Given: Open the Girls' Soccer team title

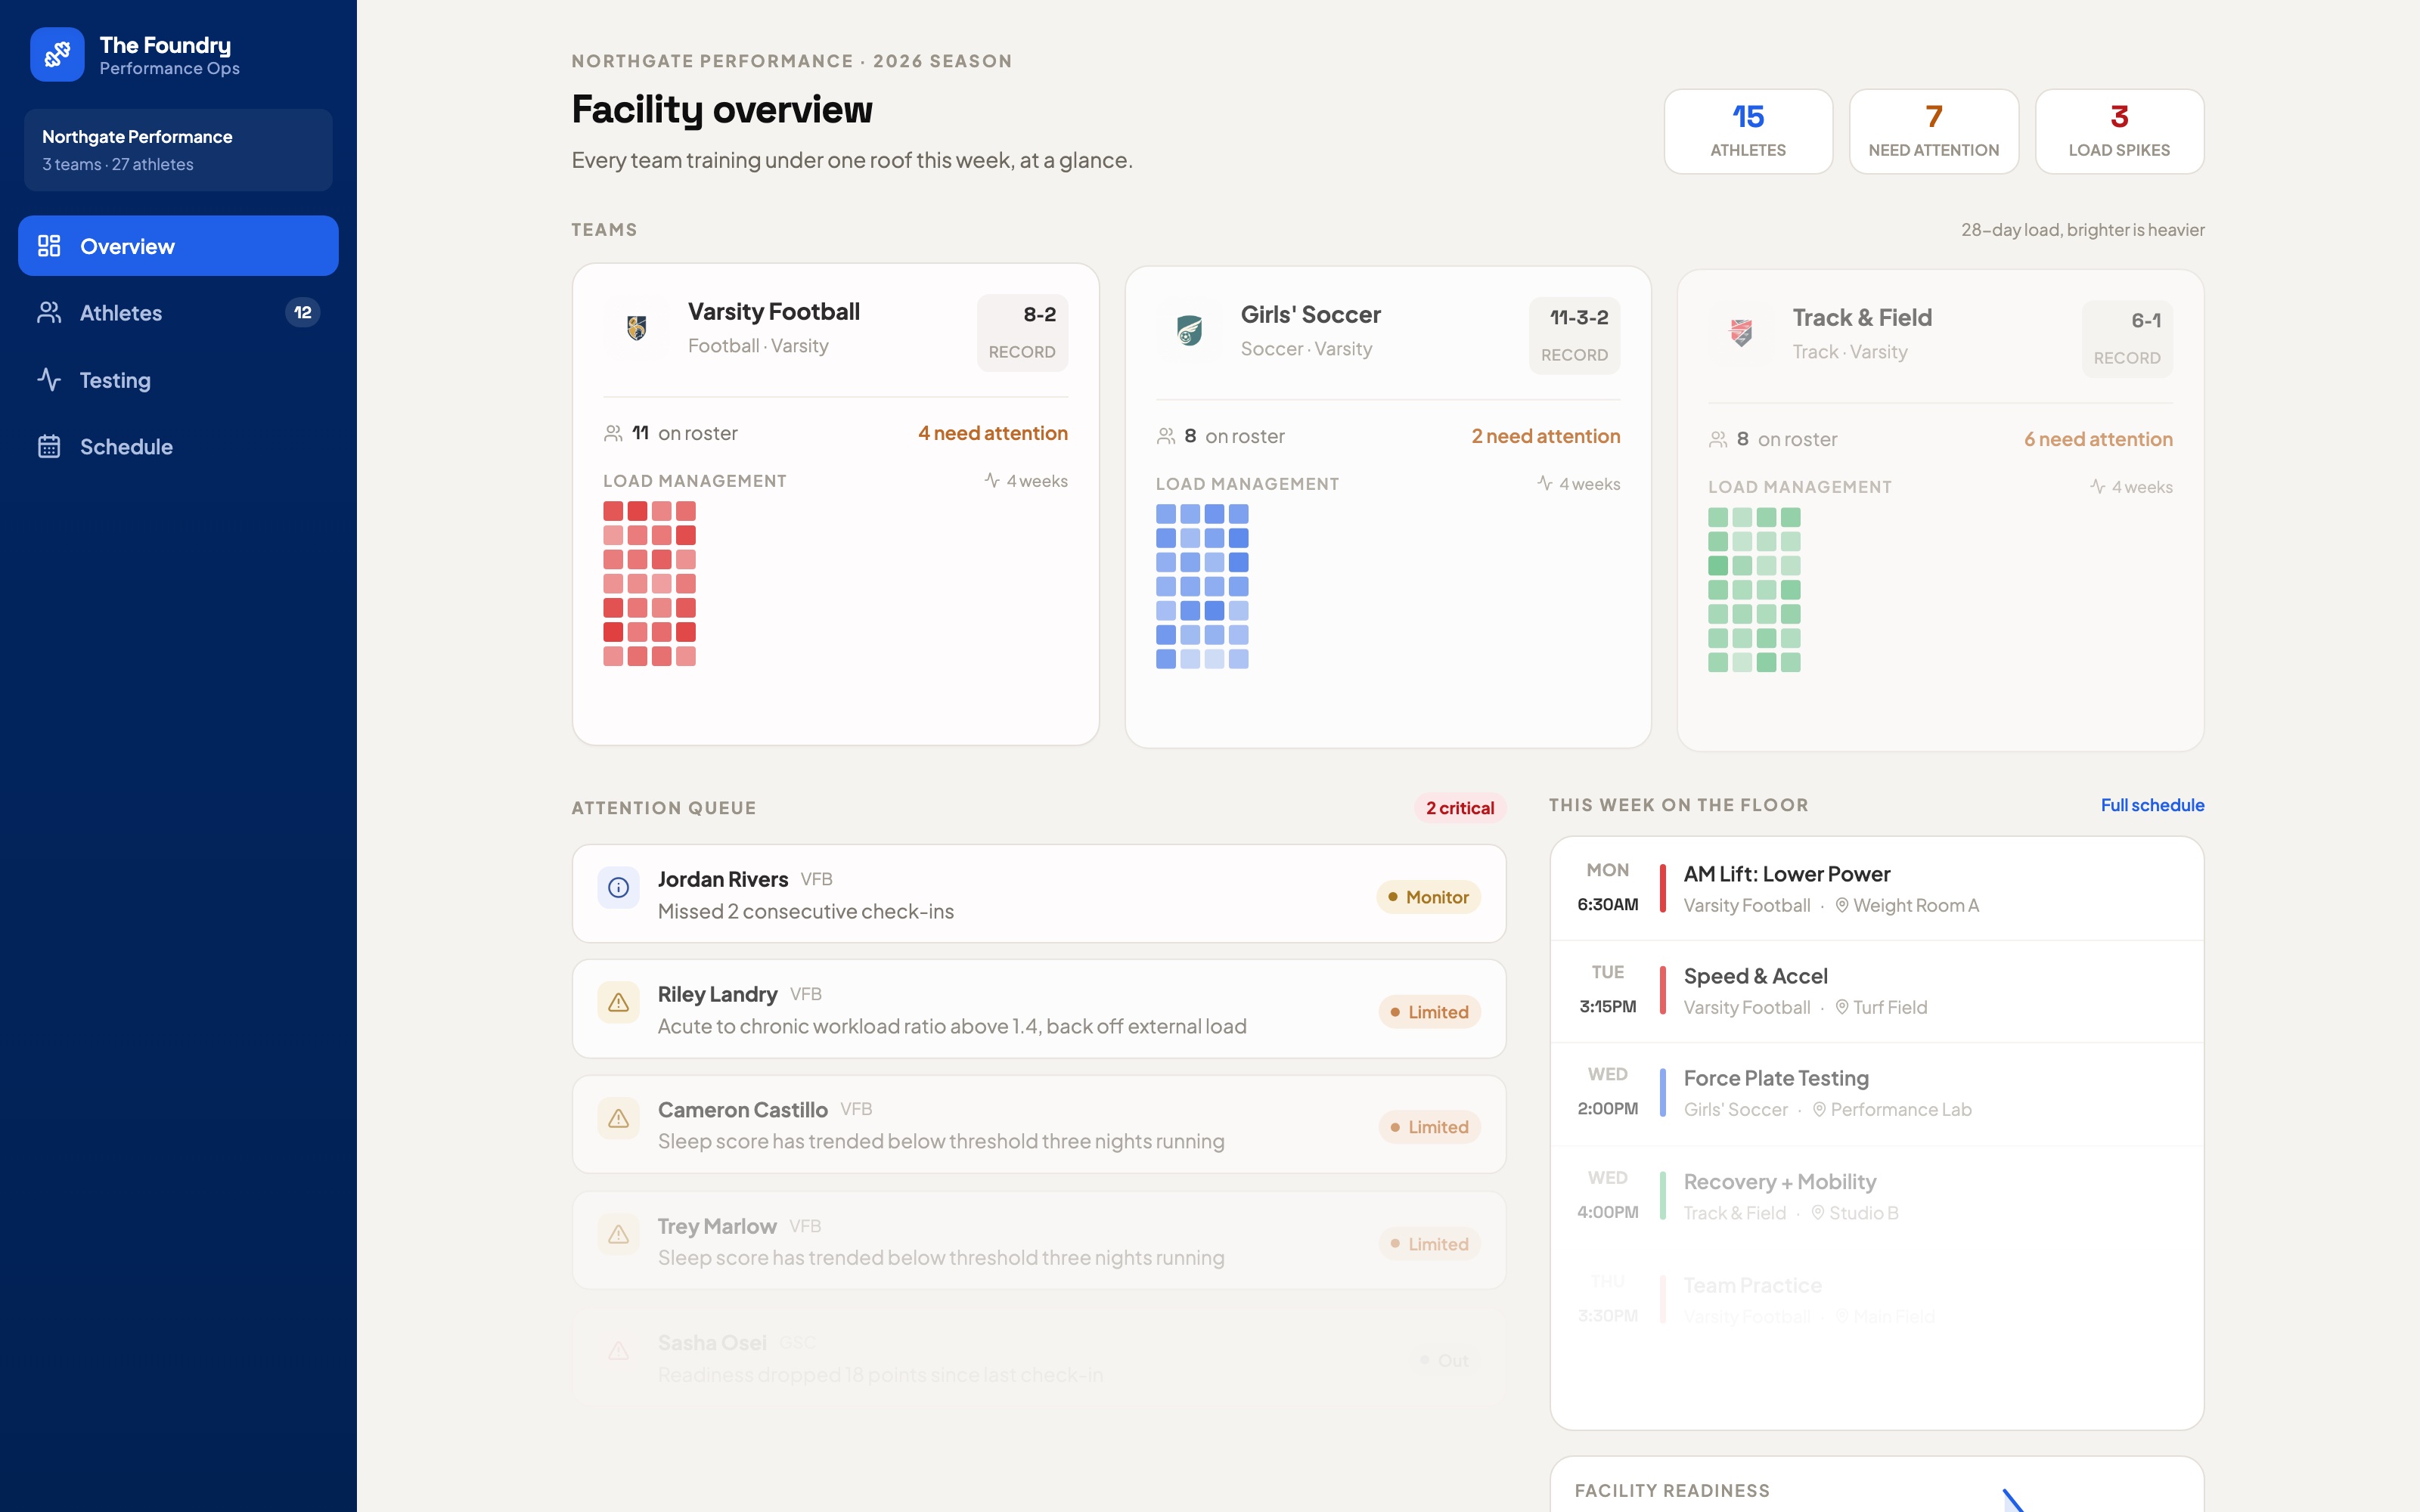Looking at the screenshot, I should tap(1311, 315).
